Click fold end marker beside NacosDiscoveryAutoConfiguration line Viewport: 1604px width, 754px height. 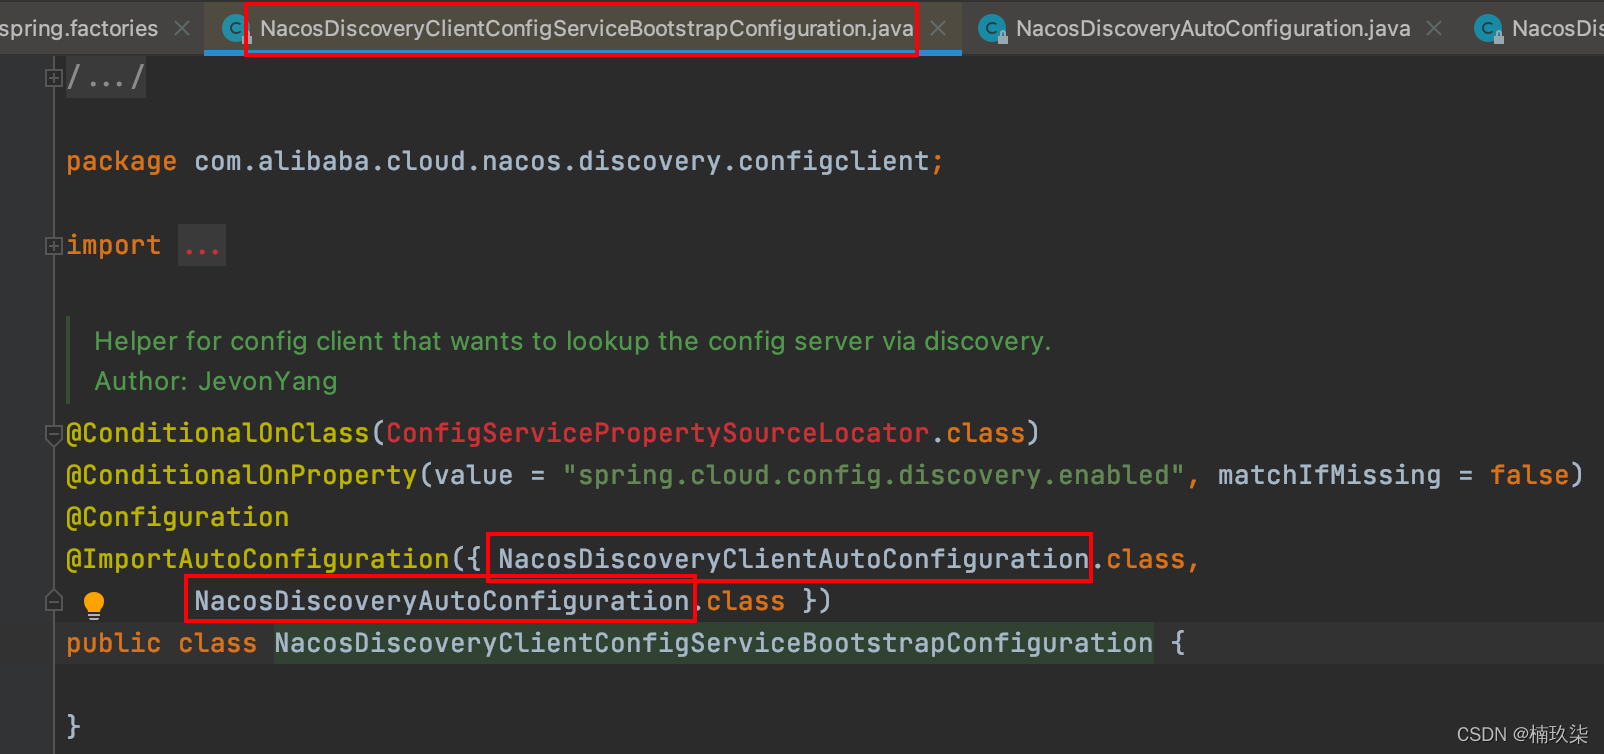click(x=54, y=601)
